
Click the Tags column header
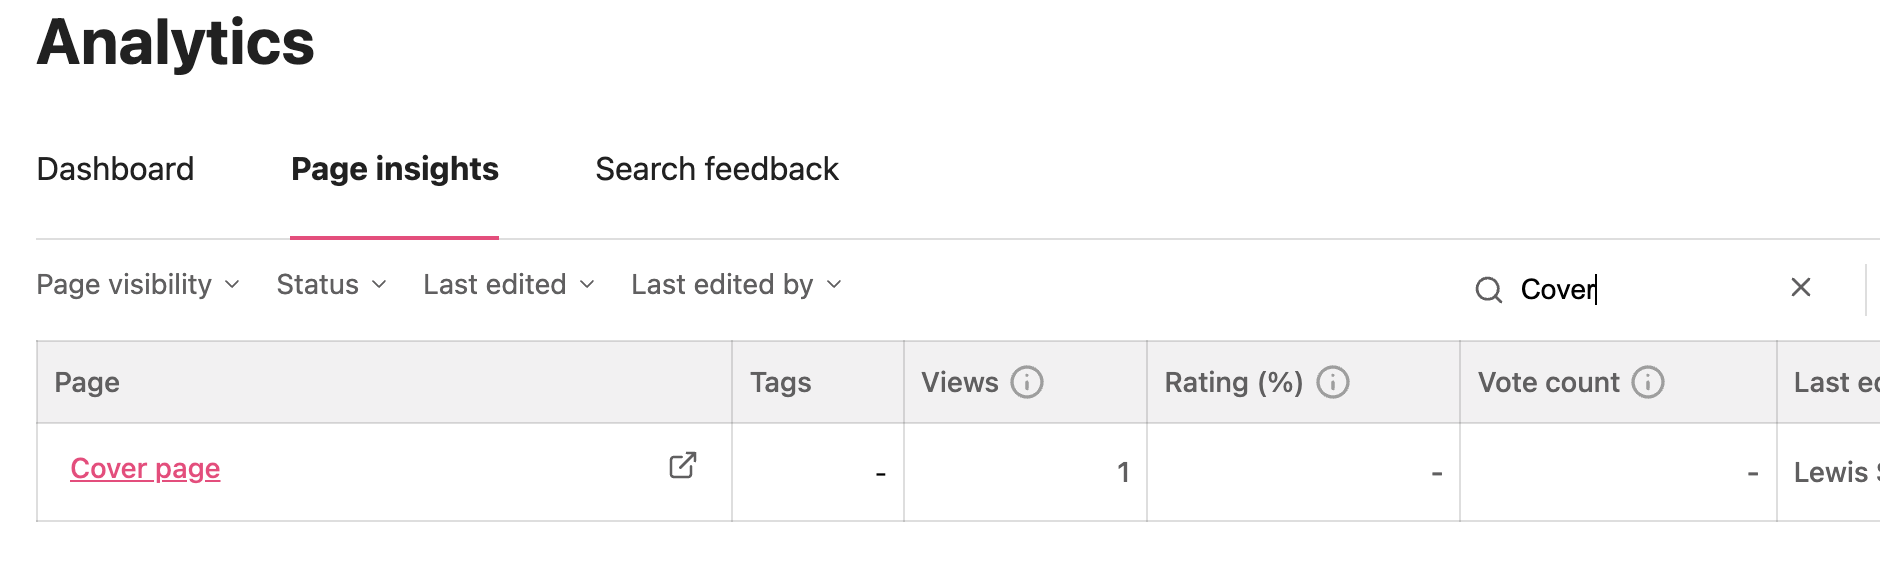point(818,382)
